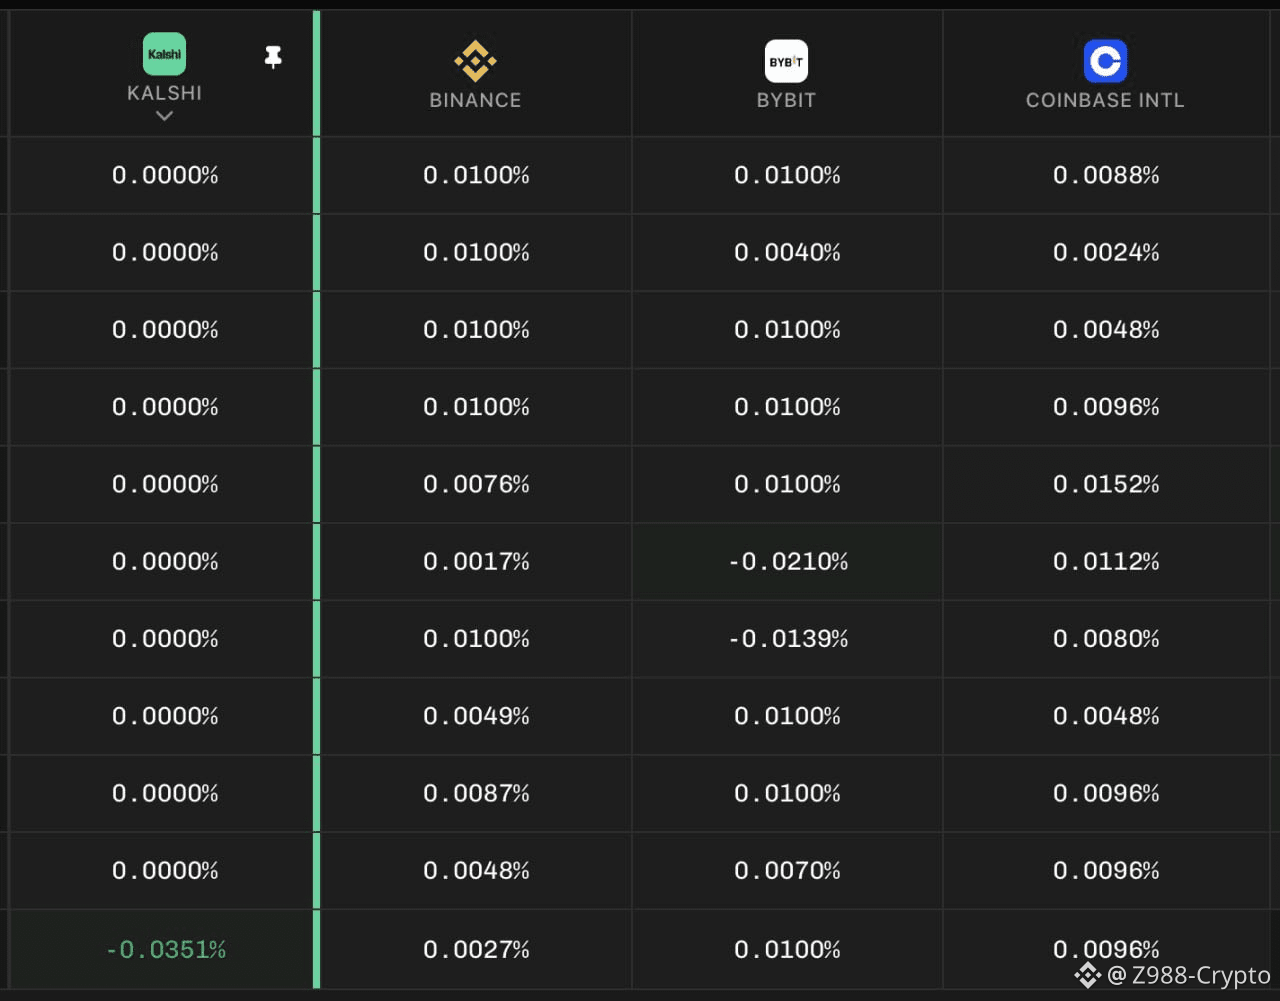This screenshot has width=1280, height=1001.
Task: Click the 0.0088% Coinbase Intl cell
Action: [1106, 176]
